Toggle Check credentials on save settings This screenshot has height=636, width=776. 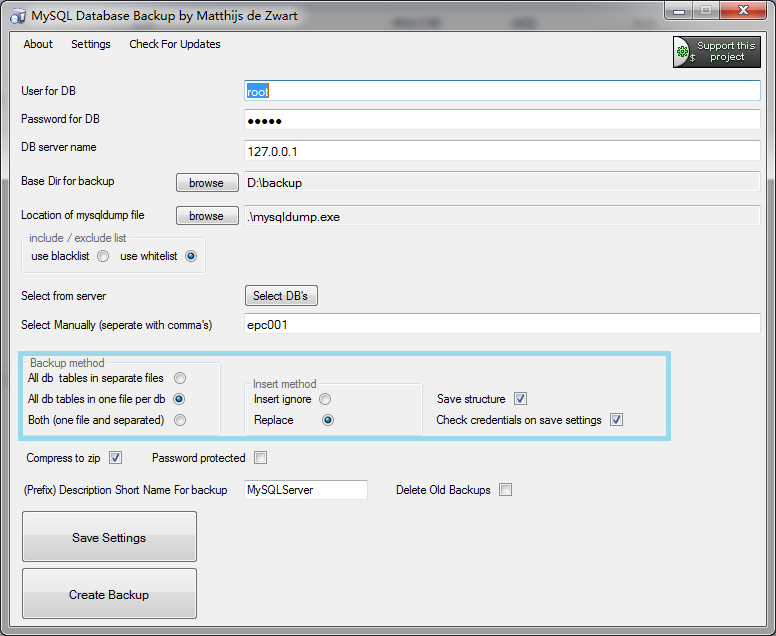pos(616,420)
